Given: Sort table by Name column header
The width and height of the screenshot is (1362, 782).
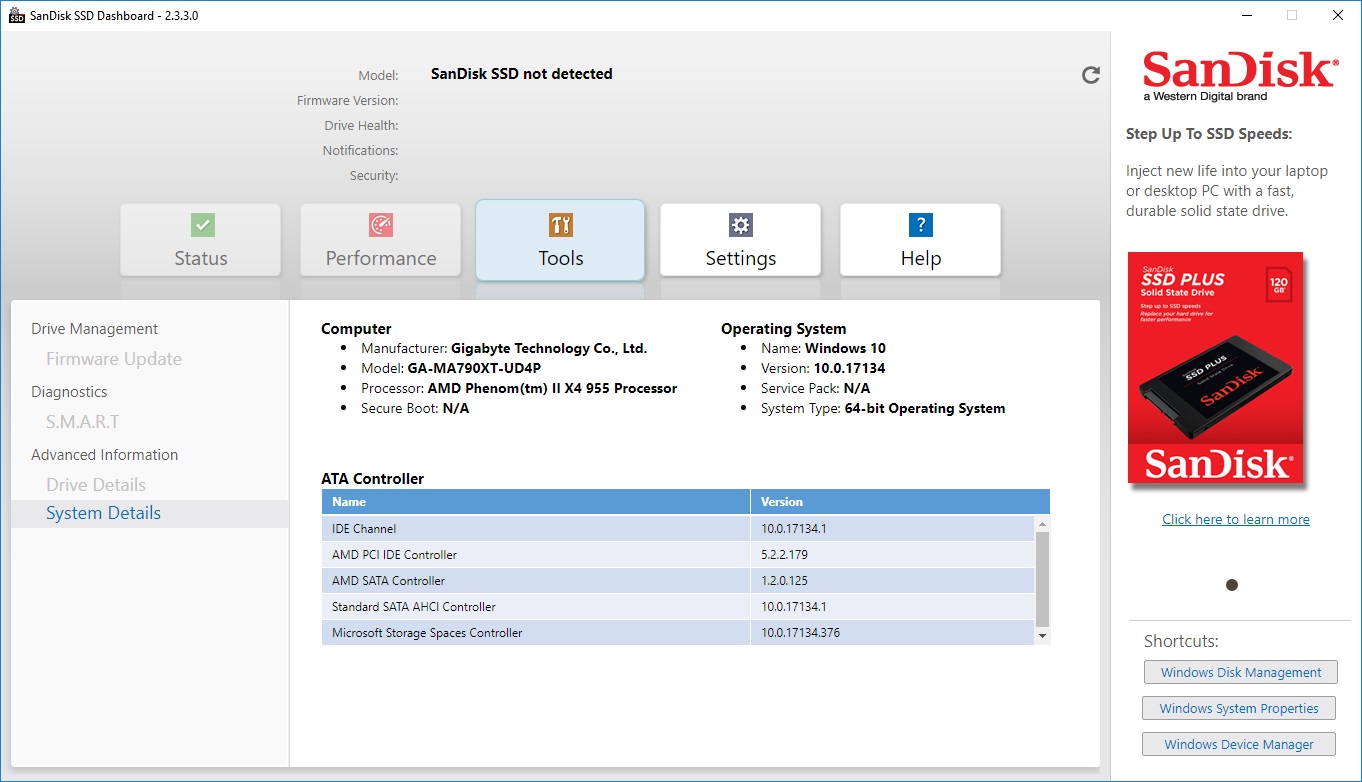Looking at the screenshot, I should [536, 502].
